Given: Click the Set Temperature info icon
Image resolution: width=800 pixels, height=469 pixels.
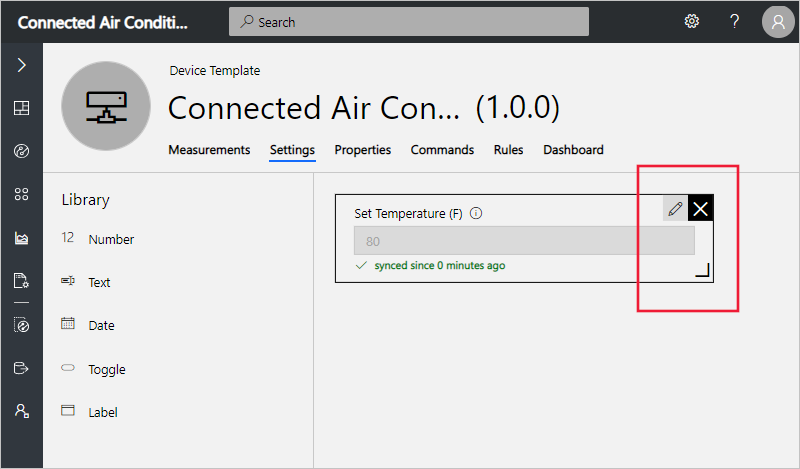Looking at the screenshot, I should click(x=476, y=213).
